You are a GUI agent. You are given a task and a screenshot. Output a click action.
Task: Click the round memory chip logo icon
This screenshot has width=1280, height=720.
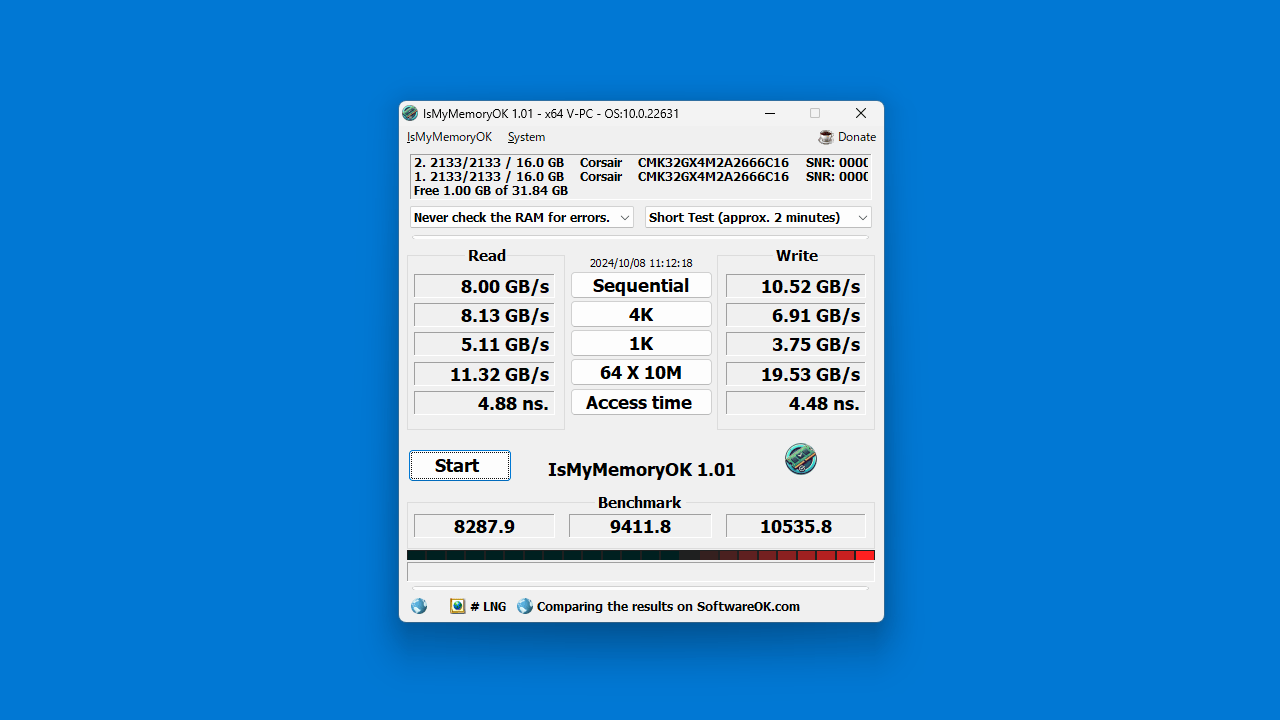pyautogui.click(x=801, y=459)
